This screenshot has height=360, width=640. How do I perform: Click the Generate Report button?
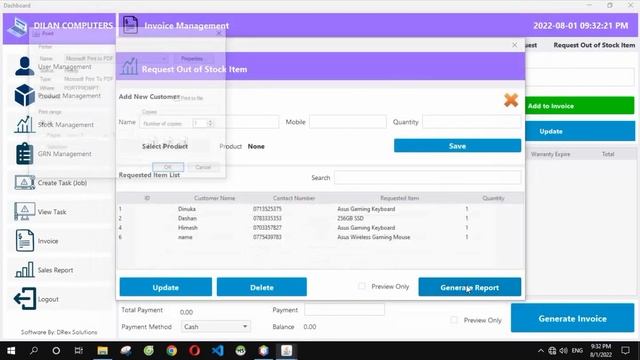[469, 287]
